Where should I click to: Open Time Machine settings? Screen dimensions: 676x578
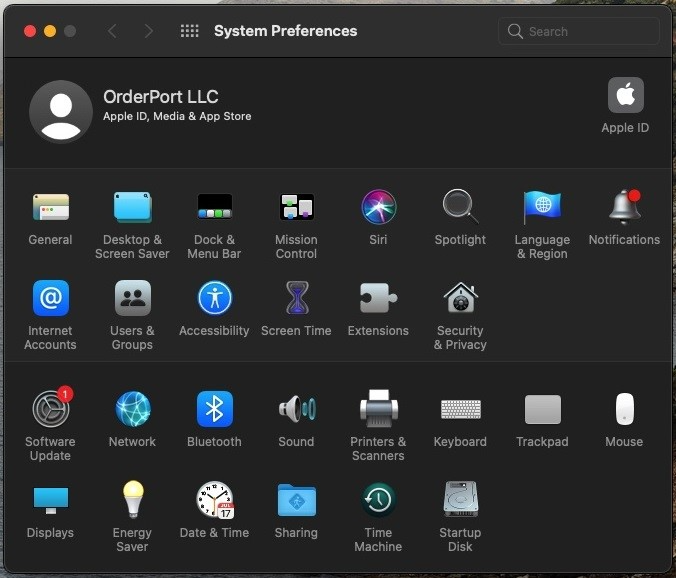[379, 500]
